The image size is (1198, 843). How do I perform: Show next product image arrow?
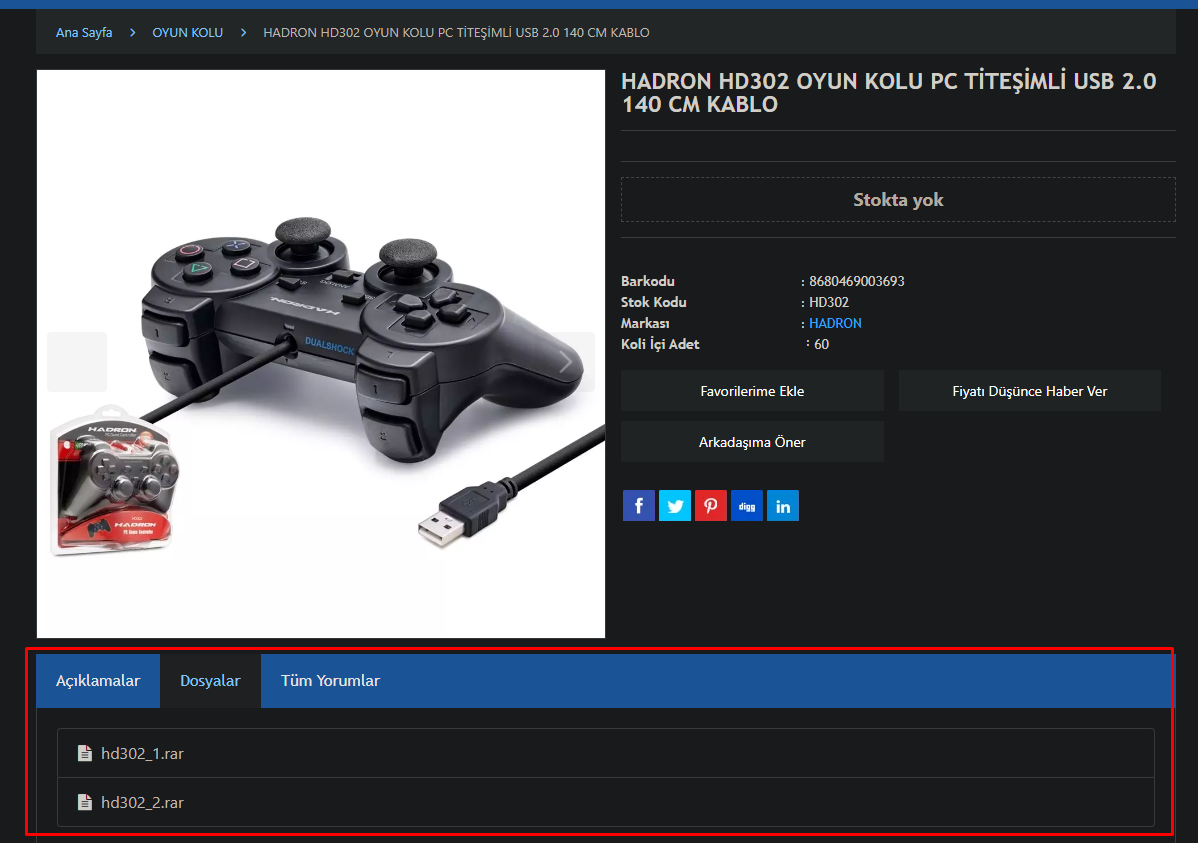point(565,362)
